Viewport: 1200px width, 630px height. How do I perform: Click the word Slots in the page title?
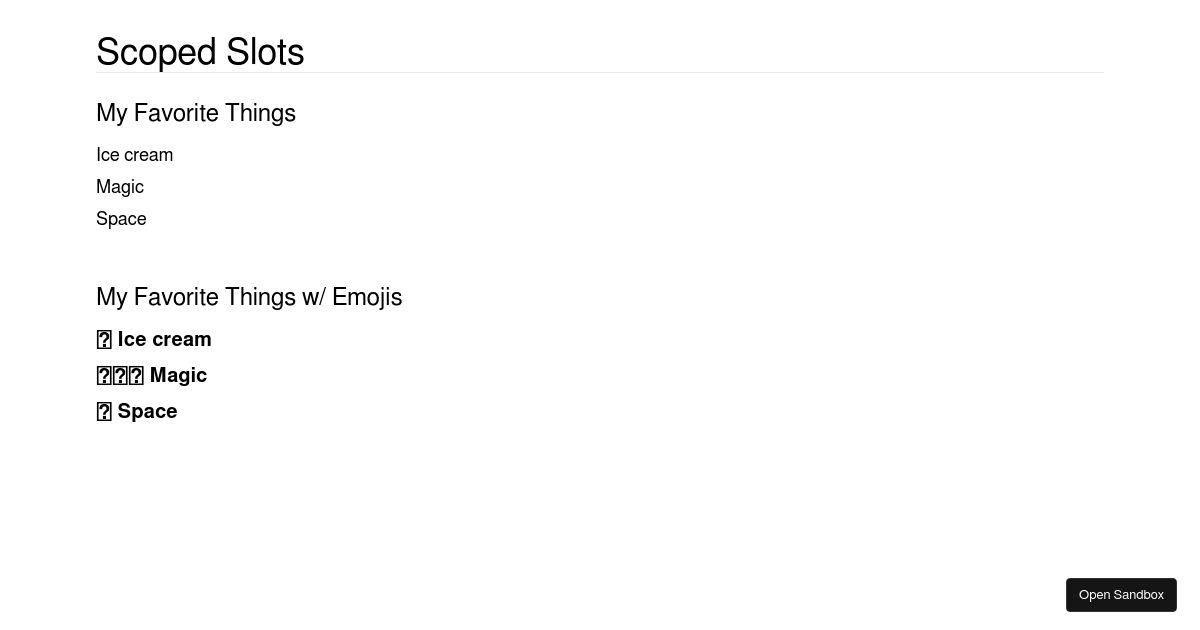point(265,52)
